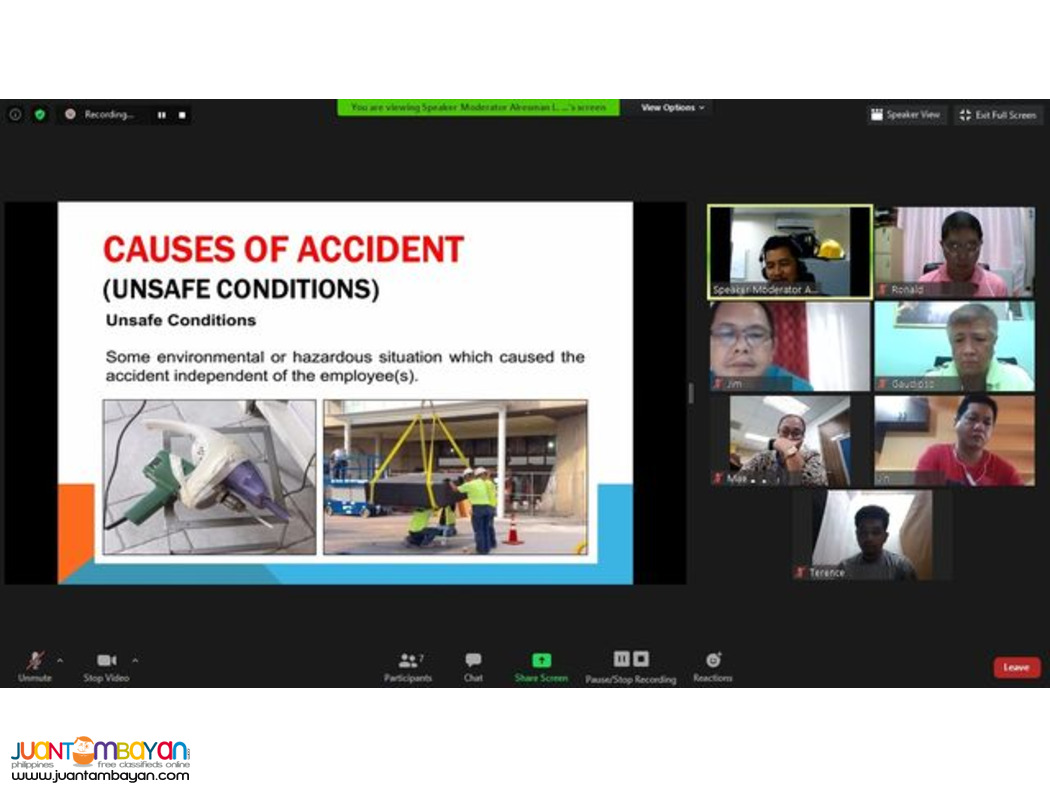Click the Leave button
The height and width of the screenshot is (788, 1050).
1016,667
